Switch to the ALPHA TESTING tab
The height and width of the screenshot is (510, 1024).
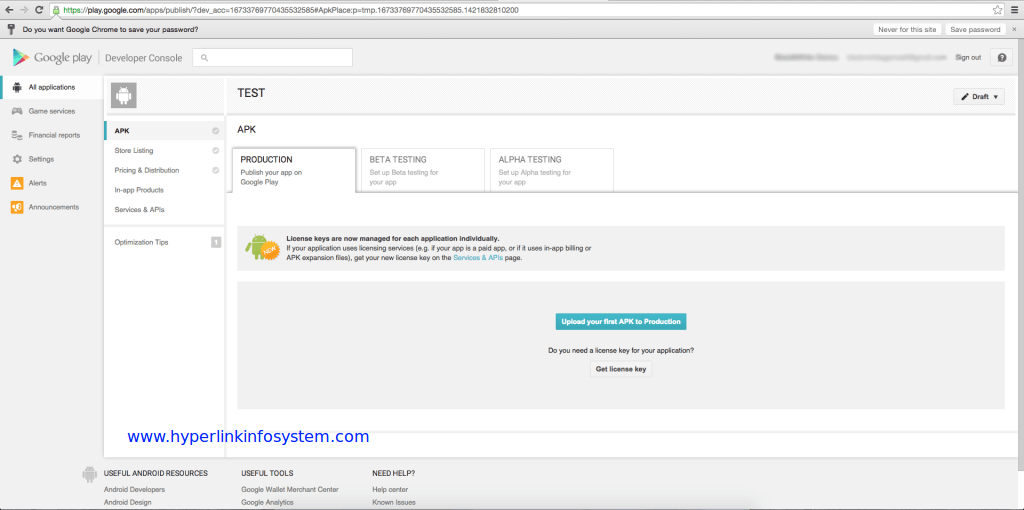[552, 170]
